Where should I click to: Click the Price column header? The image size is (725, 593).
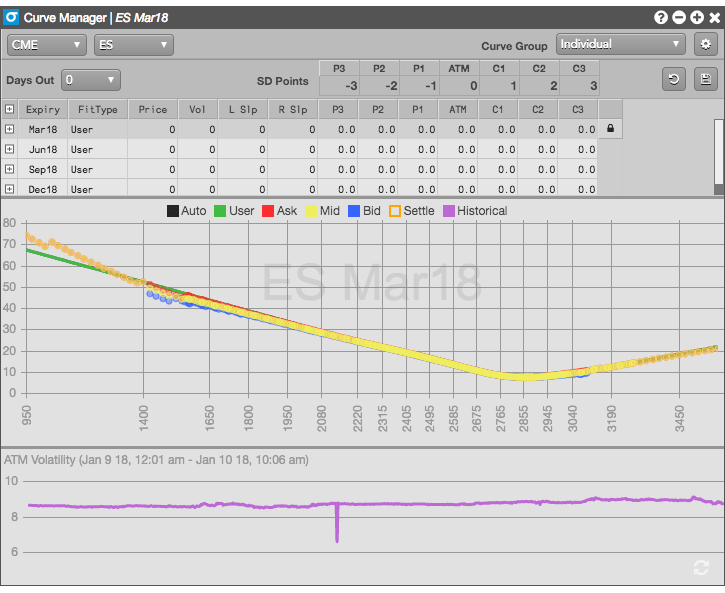pyautogui.click(x=153, y=110)
